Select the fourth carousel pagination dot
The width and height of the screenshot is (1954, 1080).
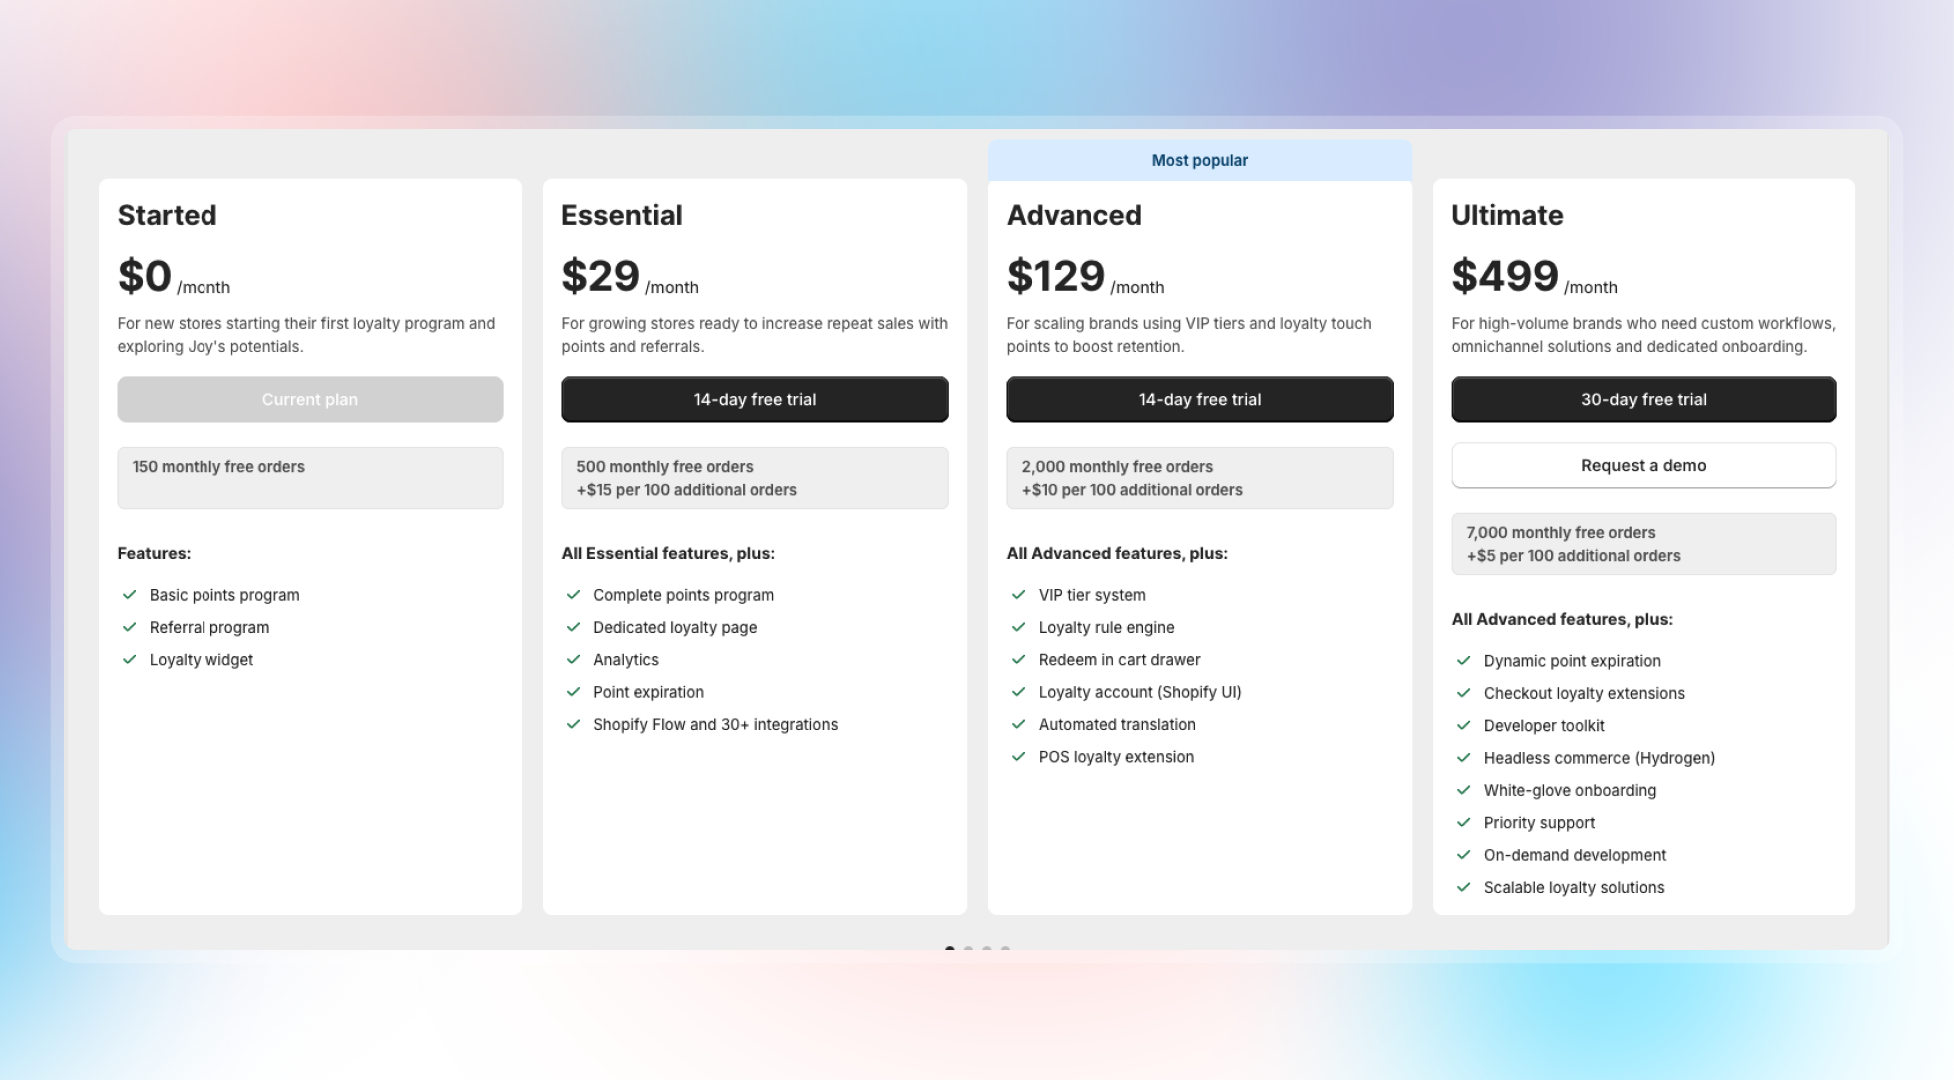coord(1005,948)
